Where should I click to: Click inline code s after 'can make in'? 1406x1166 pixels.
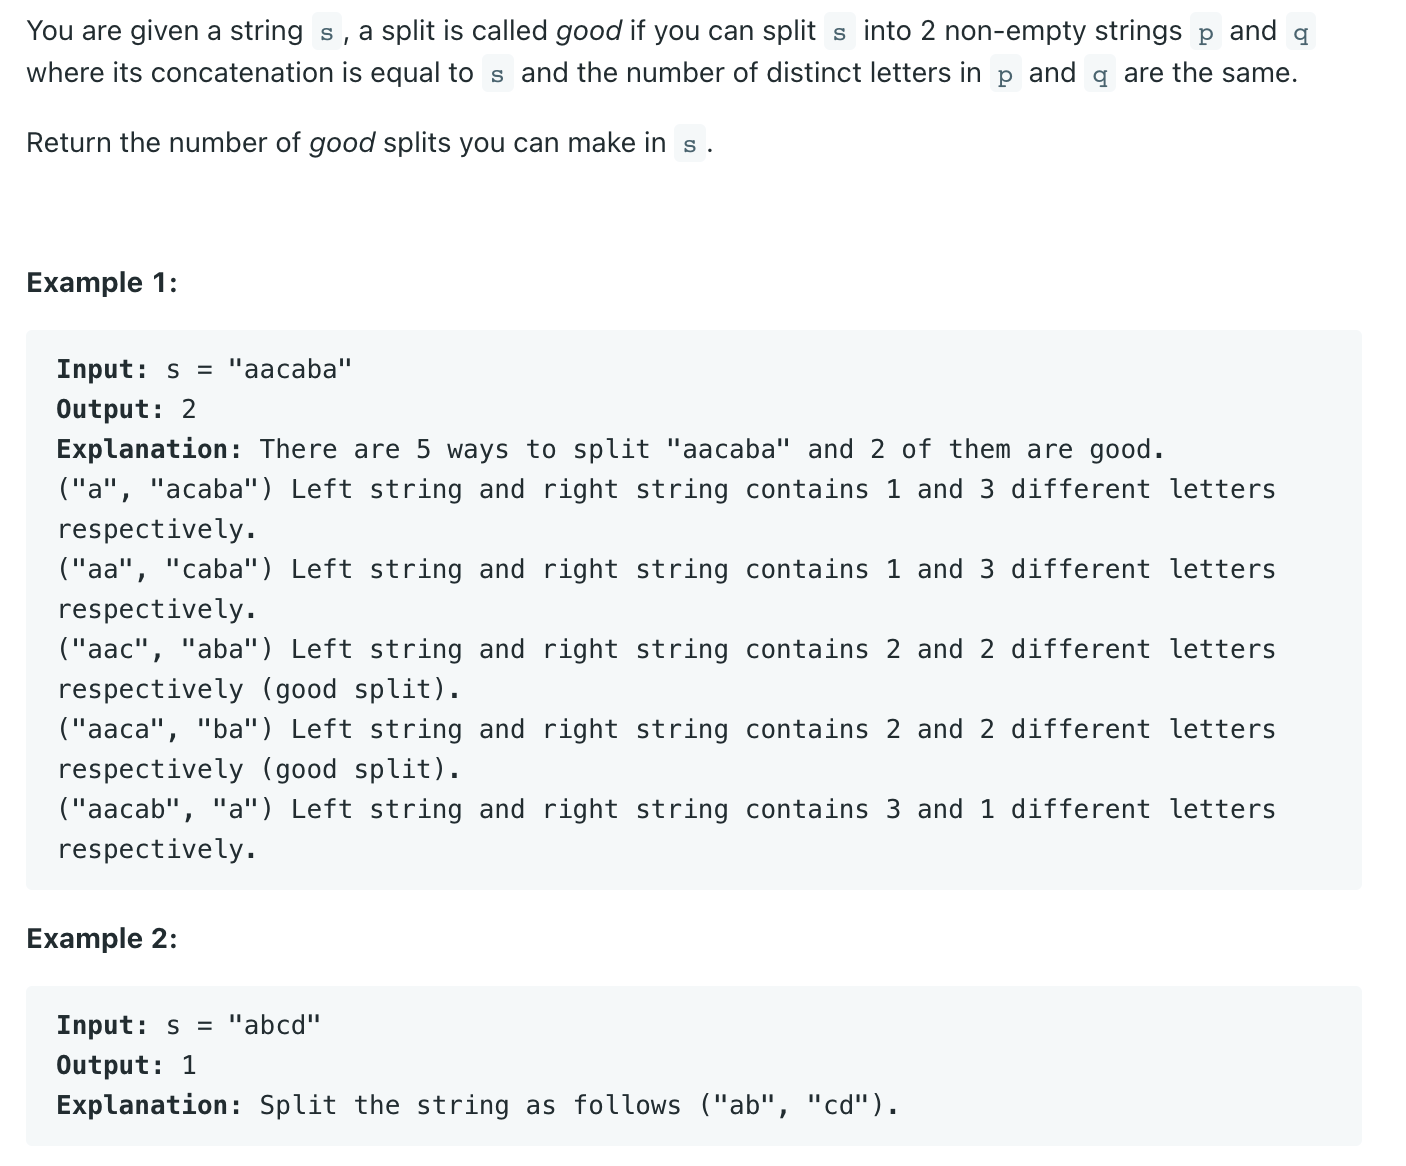point(689,145)
